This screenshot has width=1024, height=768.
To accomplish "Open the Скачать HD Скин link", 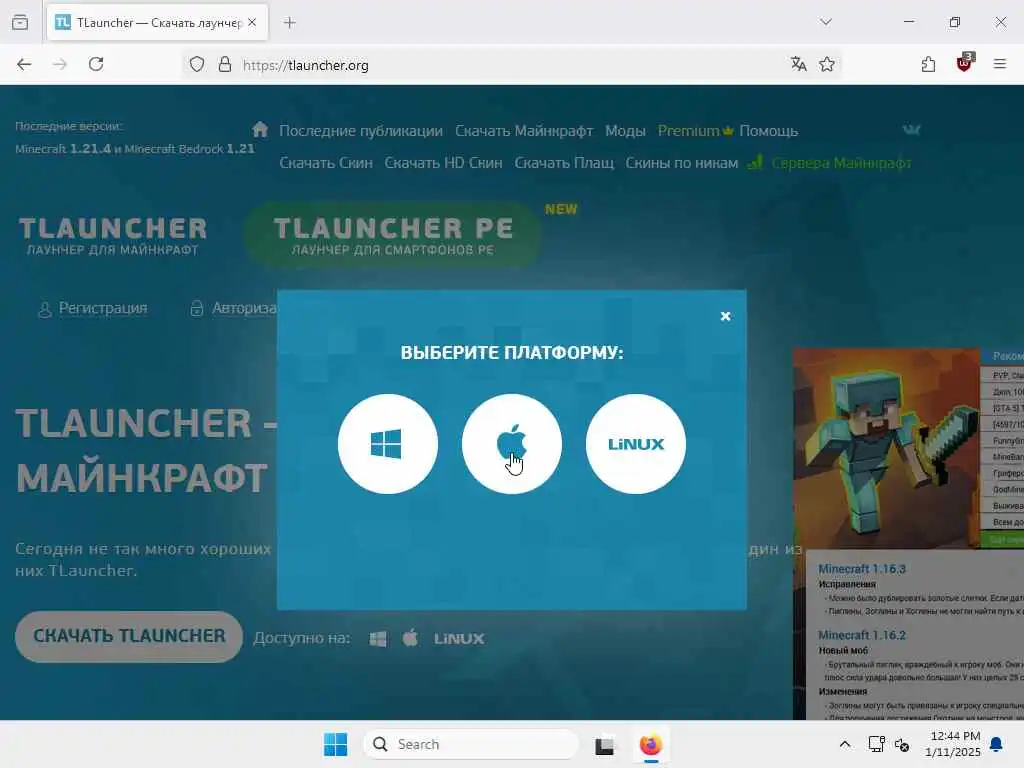I will point(443,163).
